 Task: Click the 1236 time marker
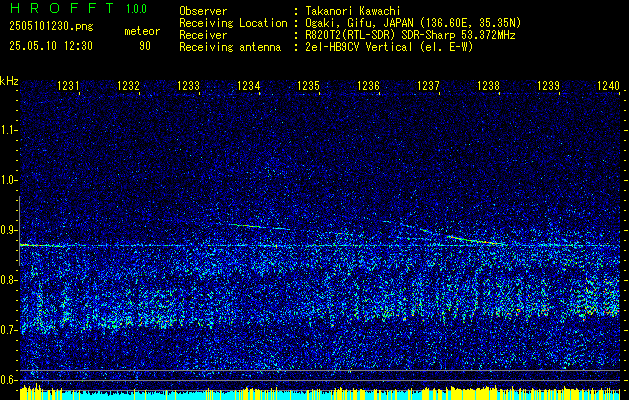[368, 85]
